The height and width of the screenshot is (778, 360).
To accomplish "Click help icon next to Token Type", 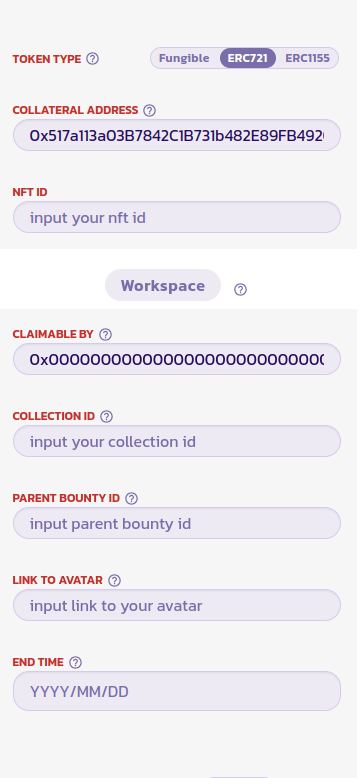I will click(92, 59).
